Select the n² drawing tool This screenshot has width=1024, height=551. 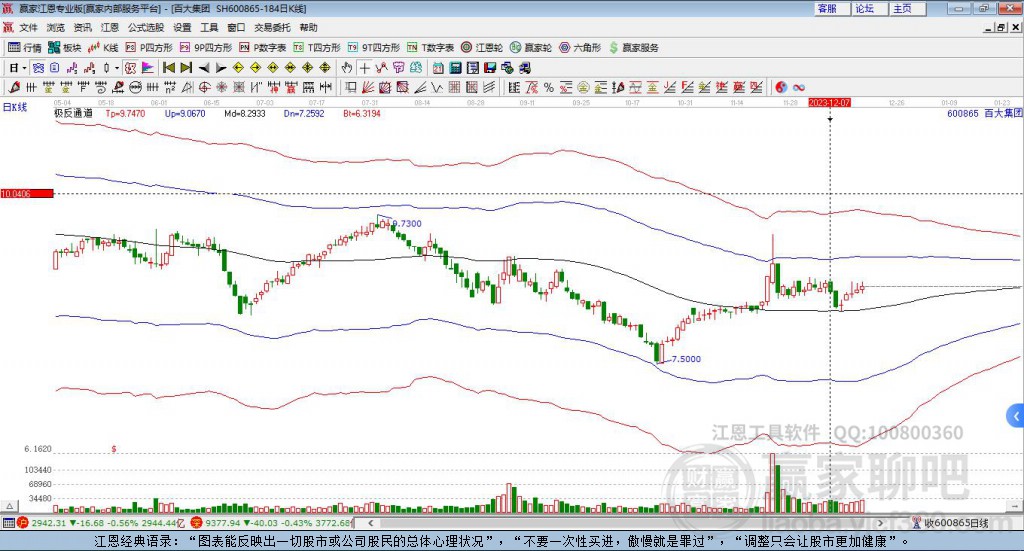[170, 87]
